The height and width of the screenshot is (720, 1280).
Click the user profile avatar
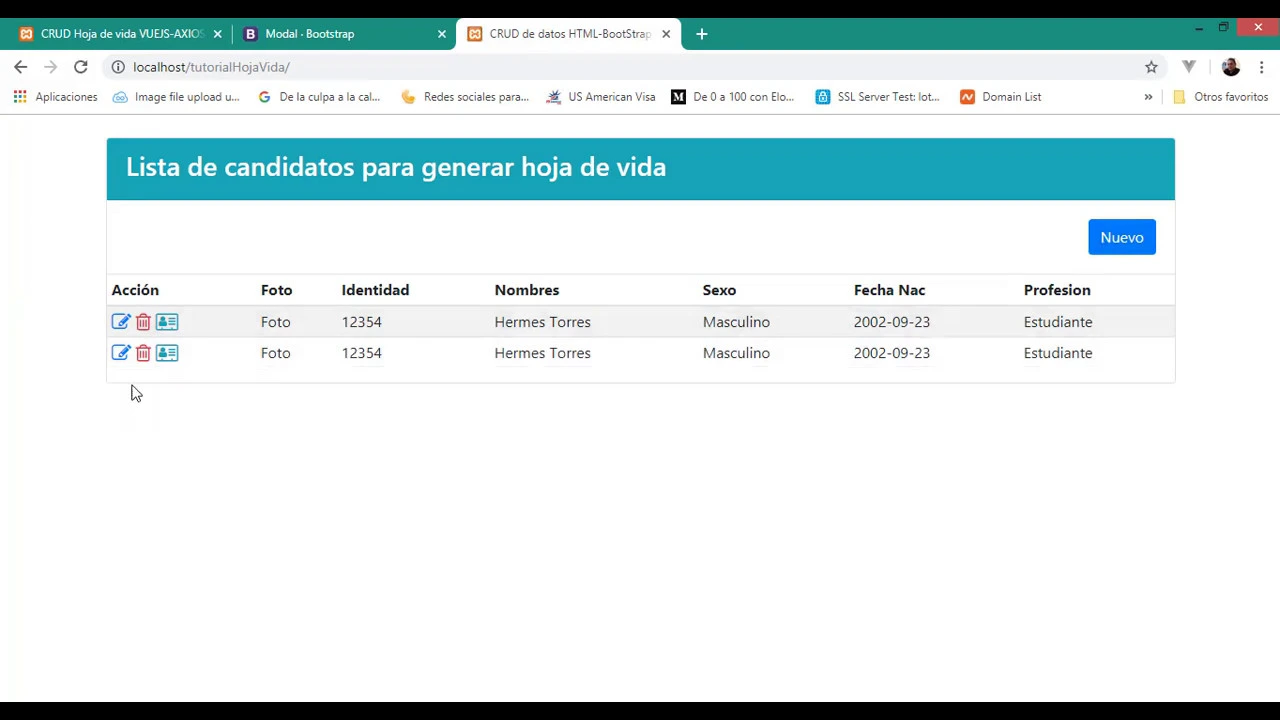click(1231, 67)
